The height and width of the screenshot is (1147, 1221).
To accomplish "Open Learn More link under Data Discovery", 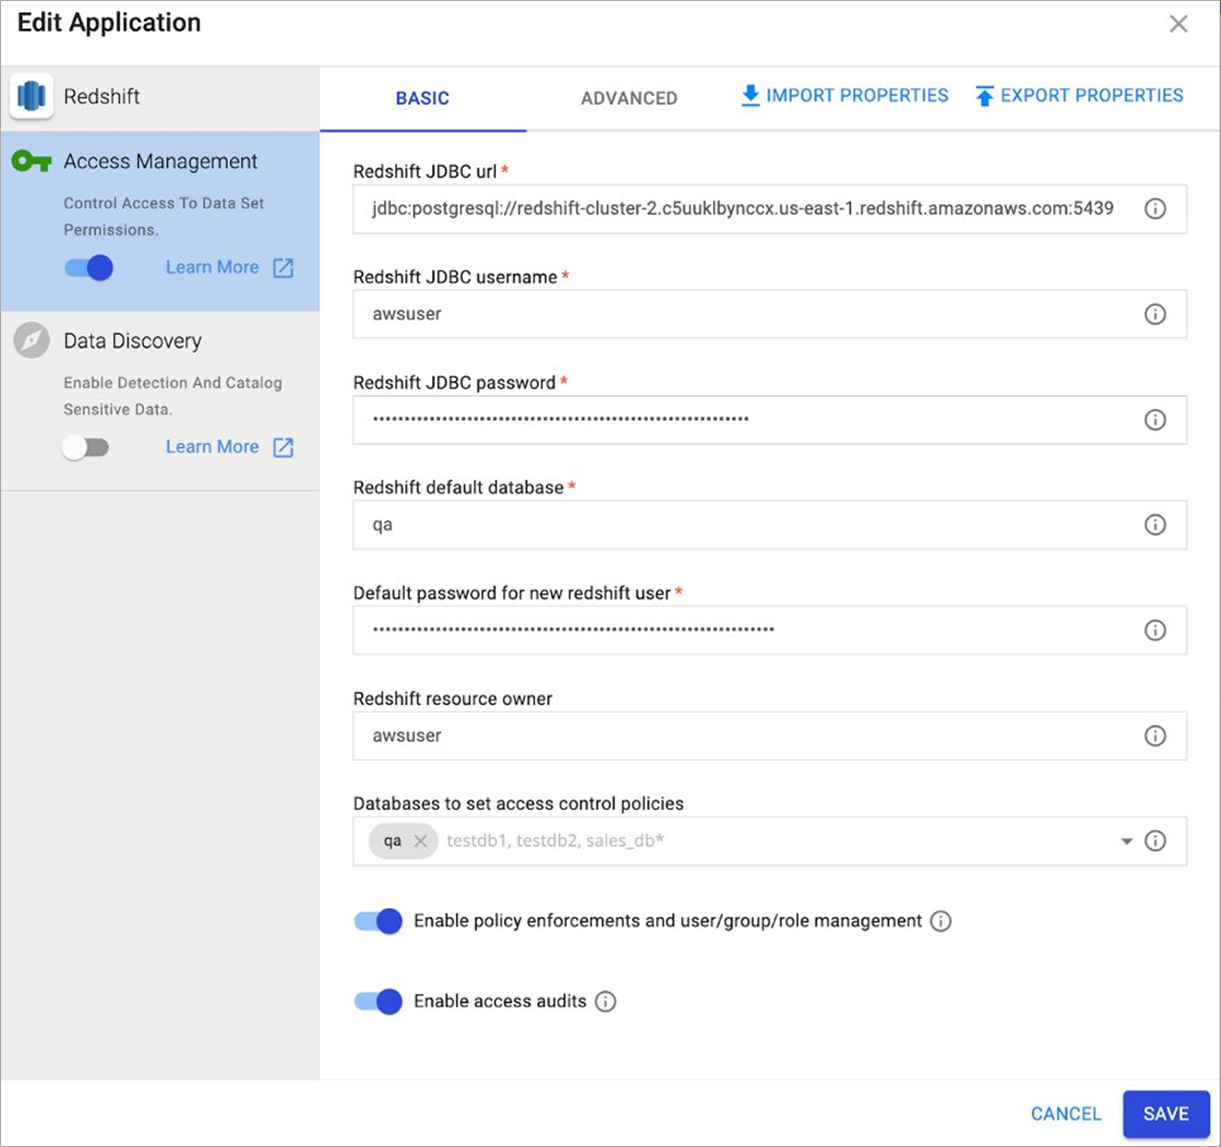I will click(x=212, y=447).
